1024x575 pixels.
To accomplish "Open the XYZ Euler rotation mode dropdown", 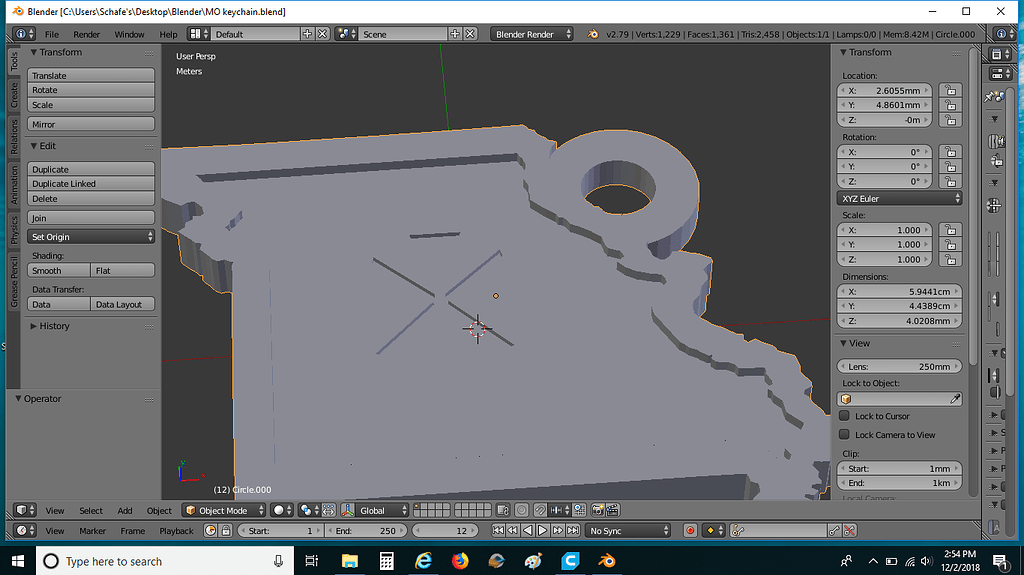I will point(899,198).
